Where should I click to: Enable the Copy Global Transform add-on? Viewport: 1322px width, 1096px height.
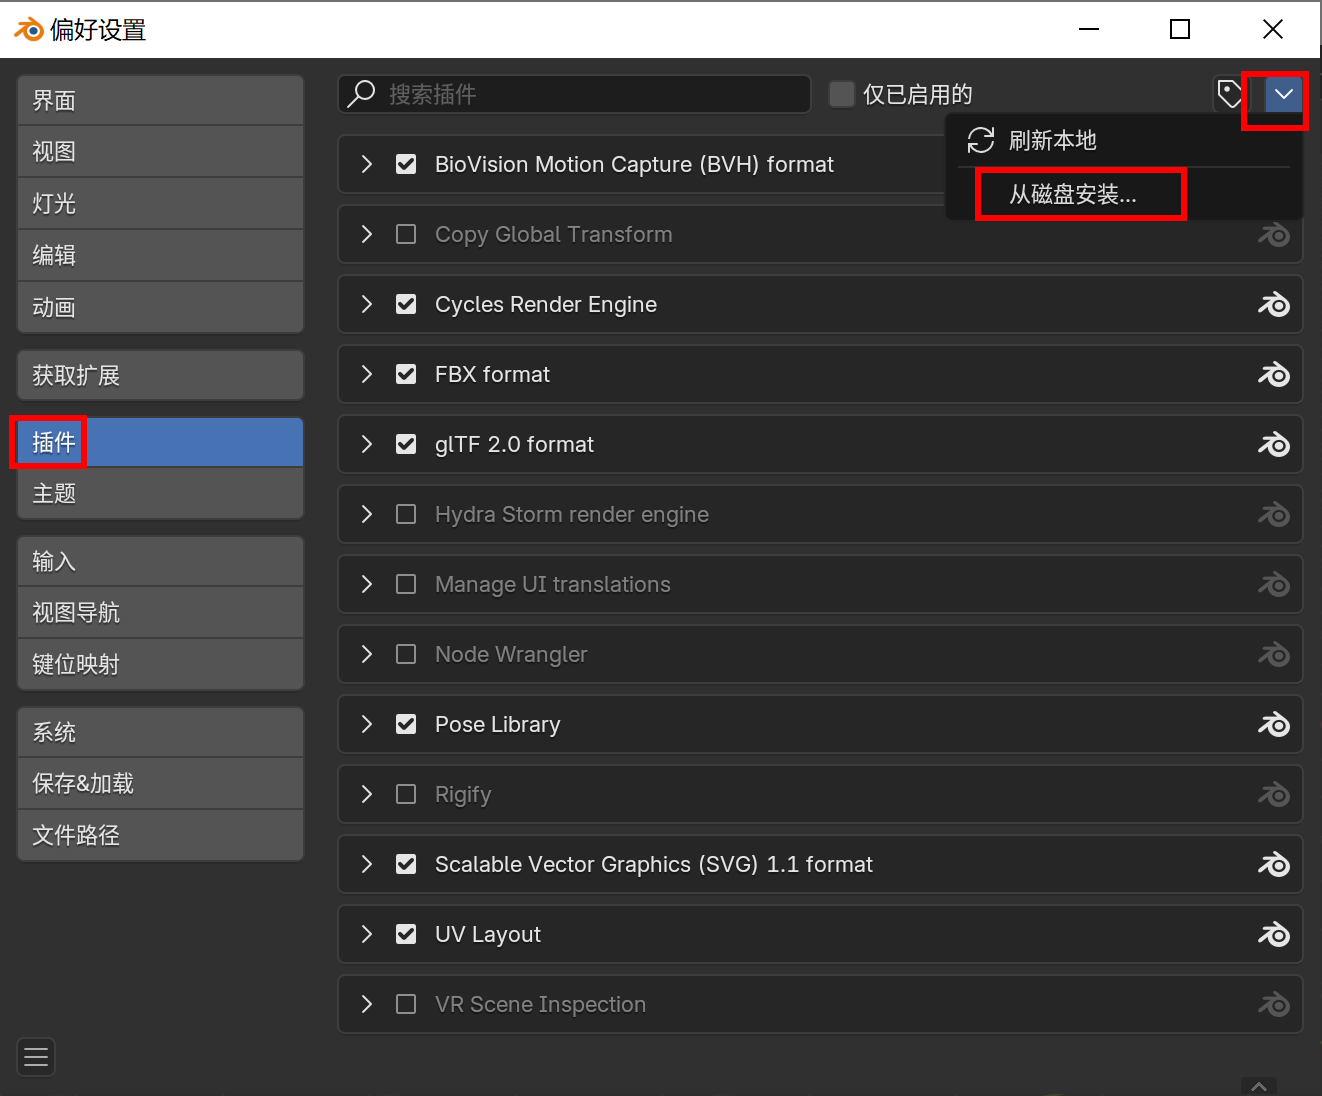point(406,234)
